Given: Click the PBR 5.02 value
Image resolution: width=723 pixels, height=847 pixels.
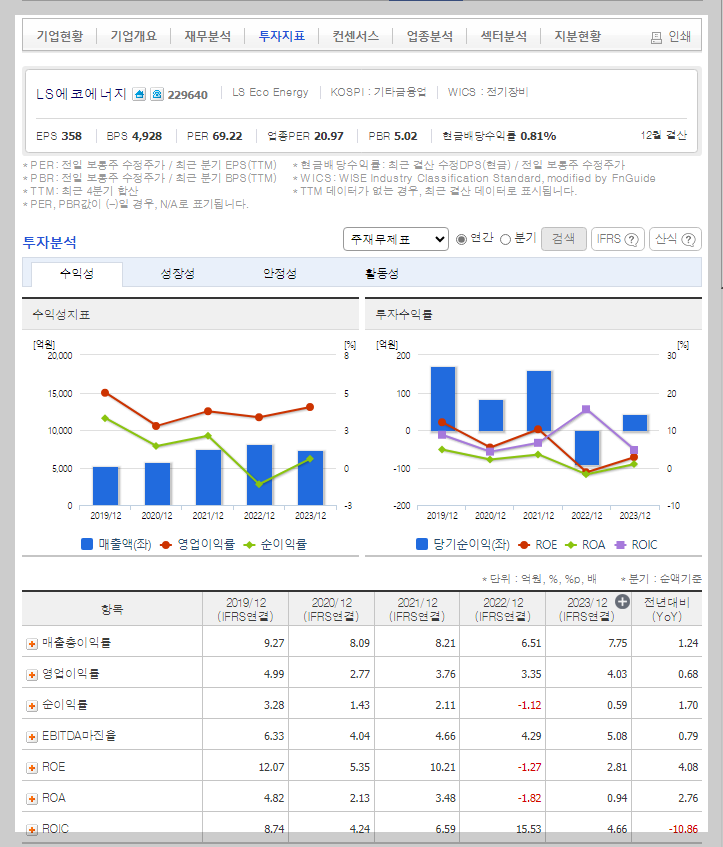Looking at the screenshot, I should [405, 136].
